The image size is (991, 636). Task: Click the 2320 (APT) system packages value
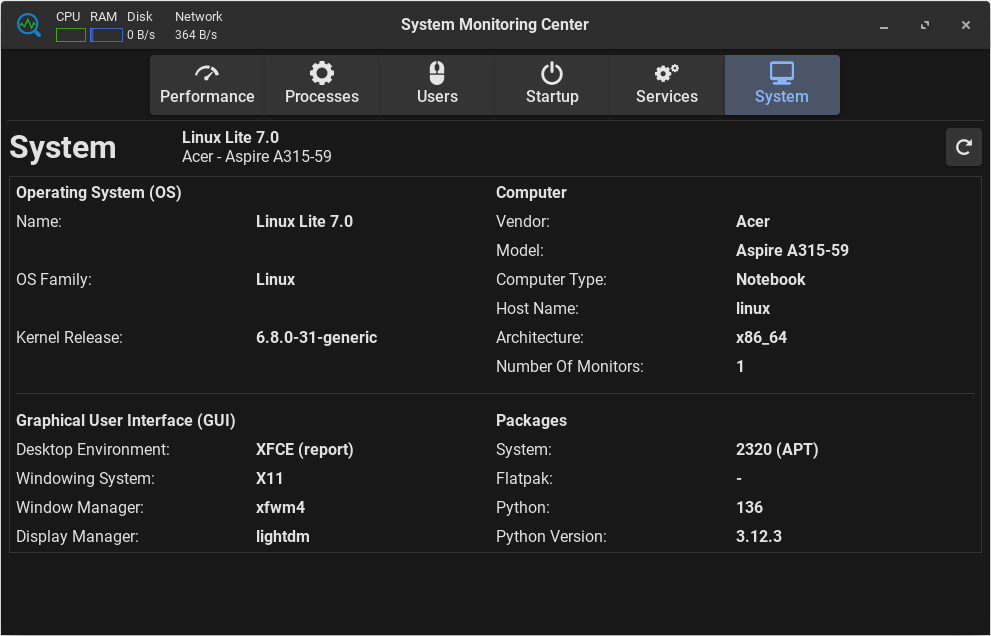(x=776, y=450)
